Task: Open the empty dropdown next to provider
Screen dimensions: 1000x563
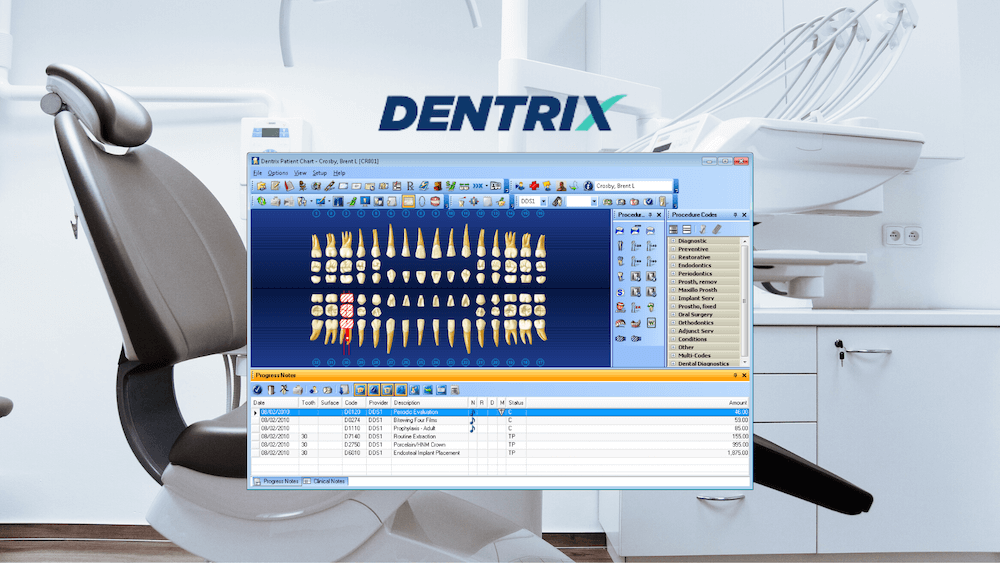Action: click(x=594, y=201)
